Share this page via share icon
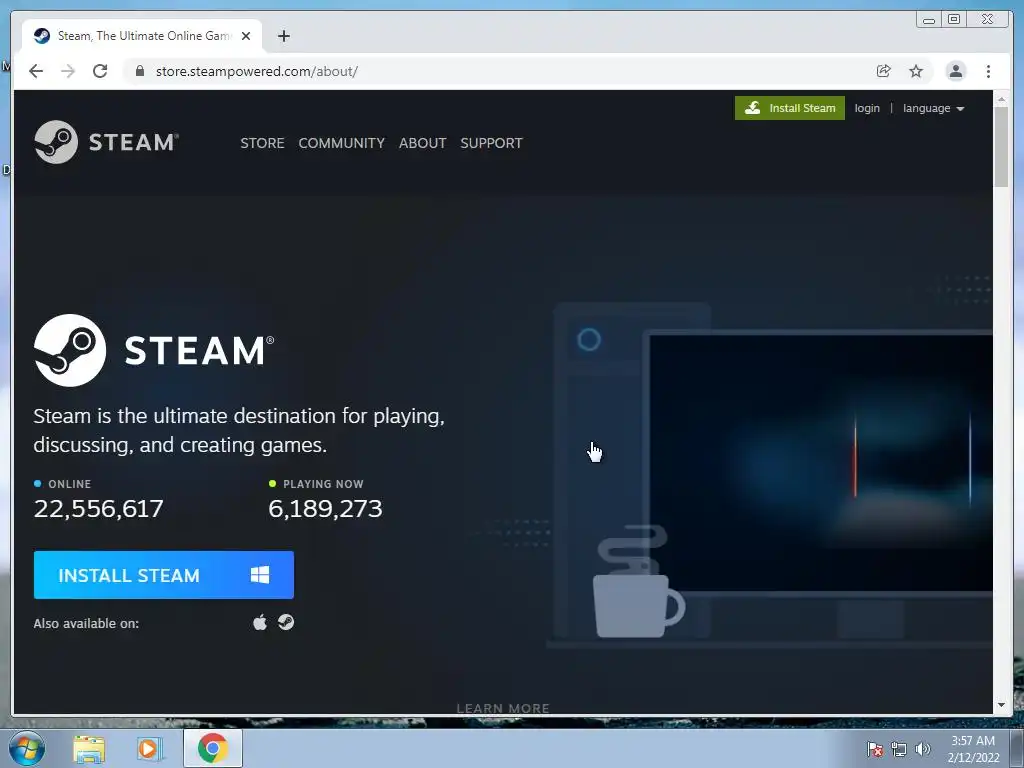This screenshot has height=768, width=1024. 884,71
